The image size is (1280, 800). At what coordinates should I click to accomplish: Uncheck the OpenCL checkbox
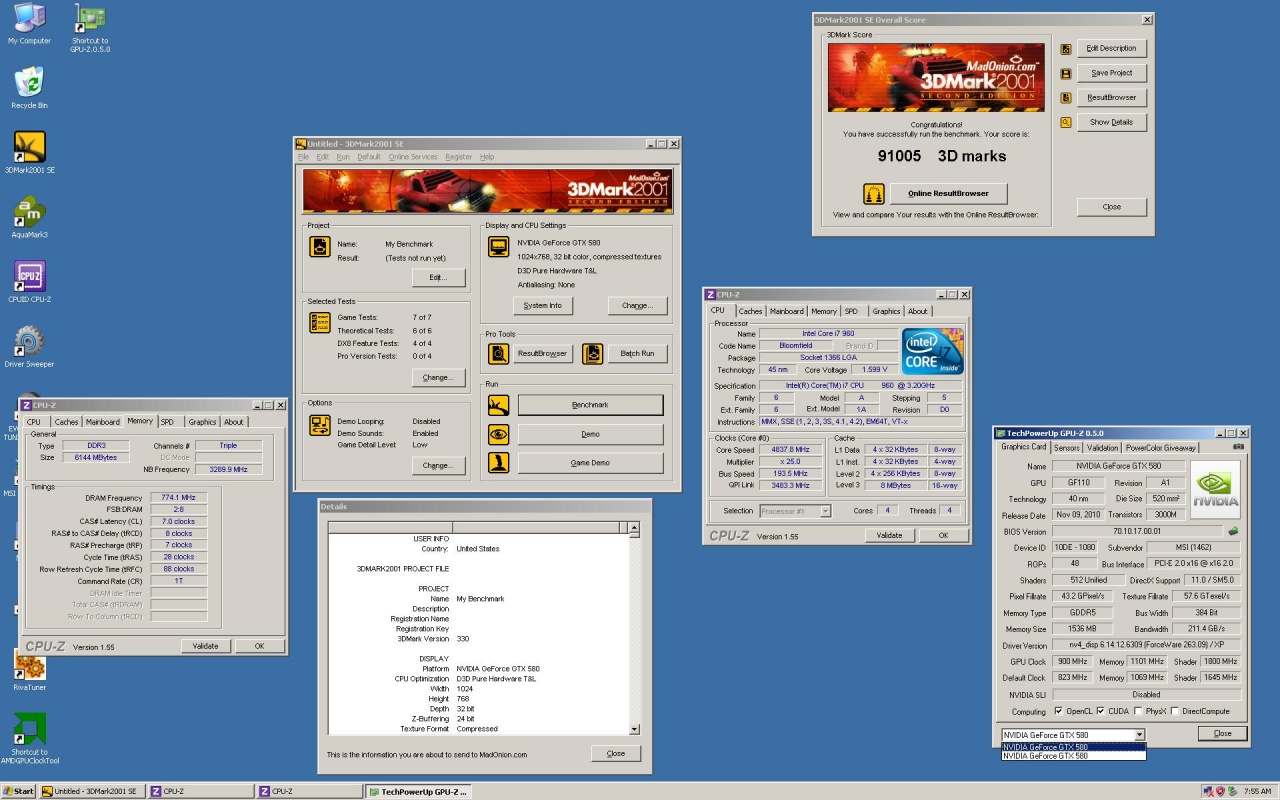(x=1058, y=711)
